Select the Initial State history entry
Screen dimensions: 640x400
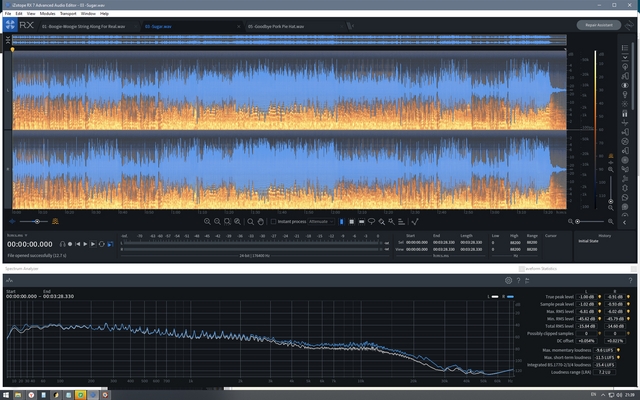coord(587,241)
